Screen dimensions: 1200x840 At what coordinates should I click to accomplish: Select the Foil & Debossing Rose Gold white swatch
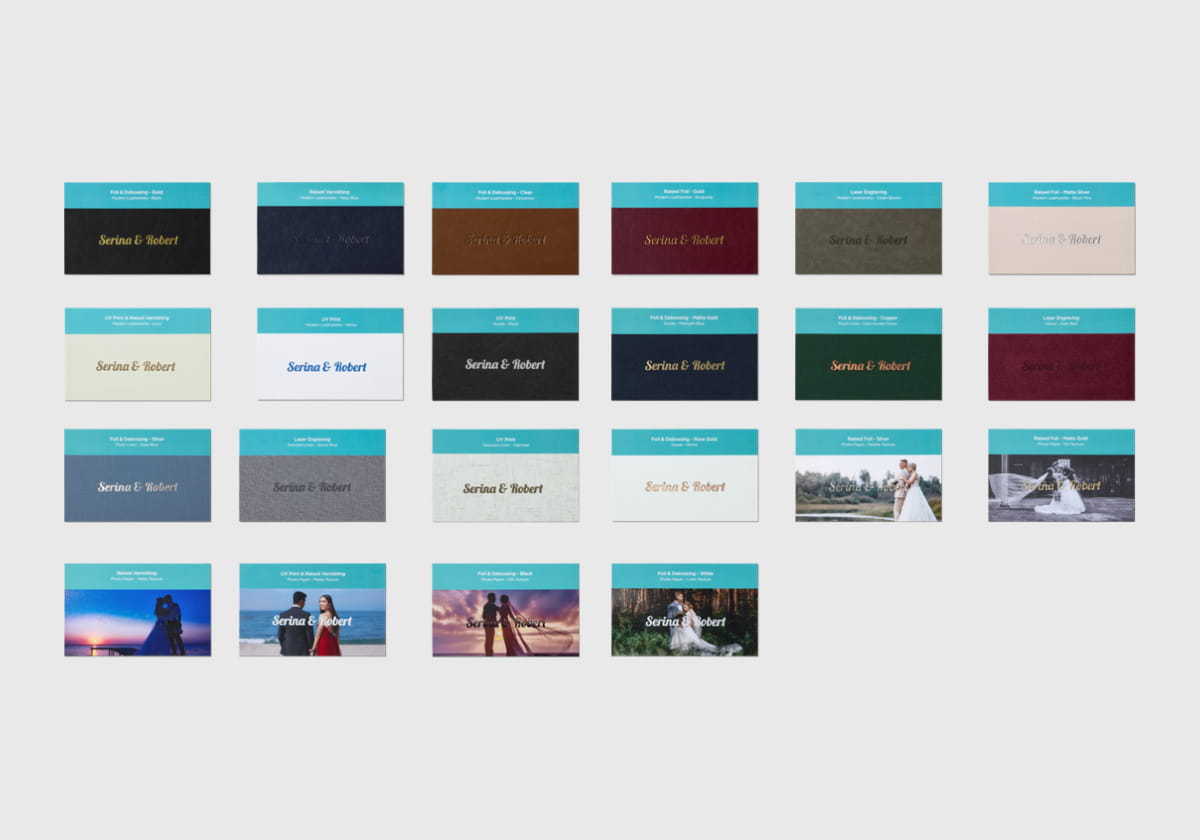coord(684,475)
